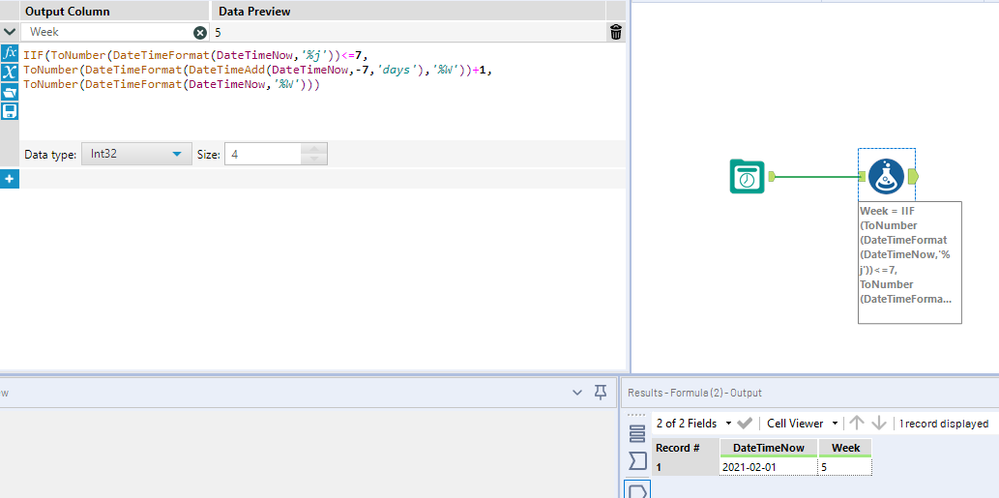Click the sigma metadata icon in Results
The height and width of the screenshot is (498, 999).
[637, 460]
